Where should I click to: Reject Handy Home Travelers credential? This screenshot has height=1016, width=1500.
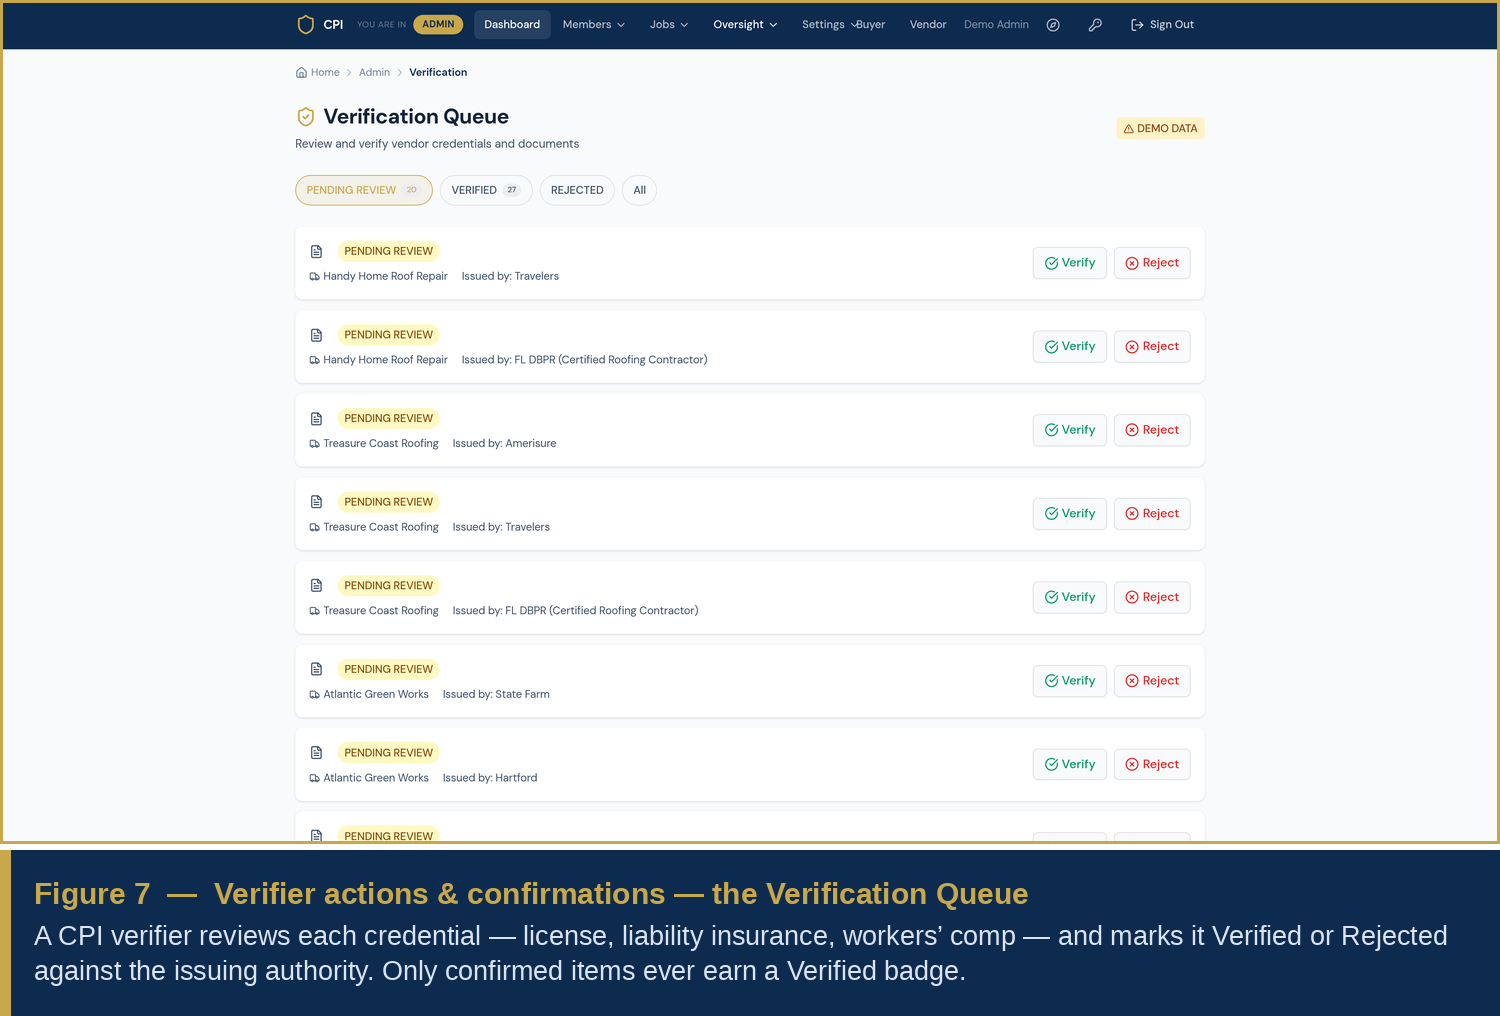[x=1152, y=263]
